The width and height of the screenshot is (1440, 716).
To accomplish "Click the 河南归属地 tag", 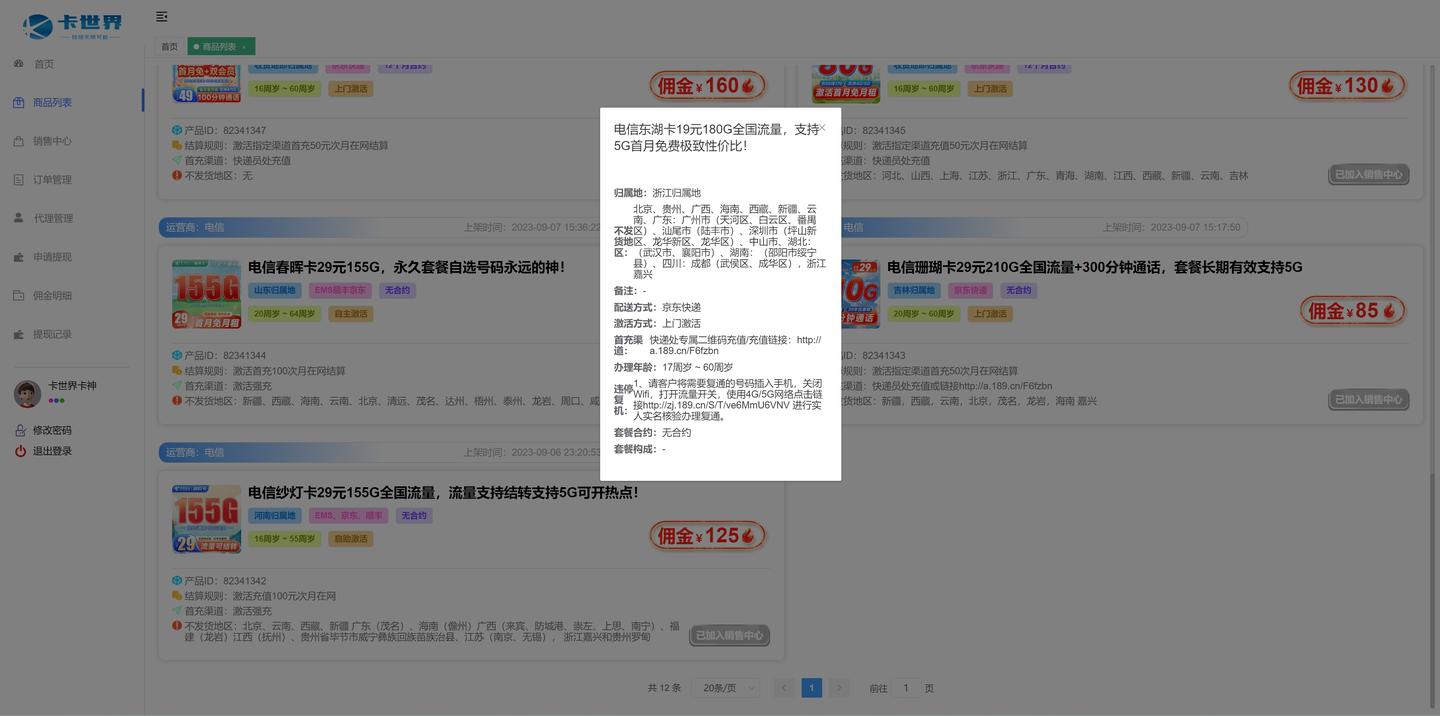I will 275,516.
